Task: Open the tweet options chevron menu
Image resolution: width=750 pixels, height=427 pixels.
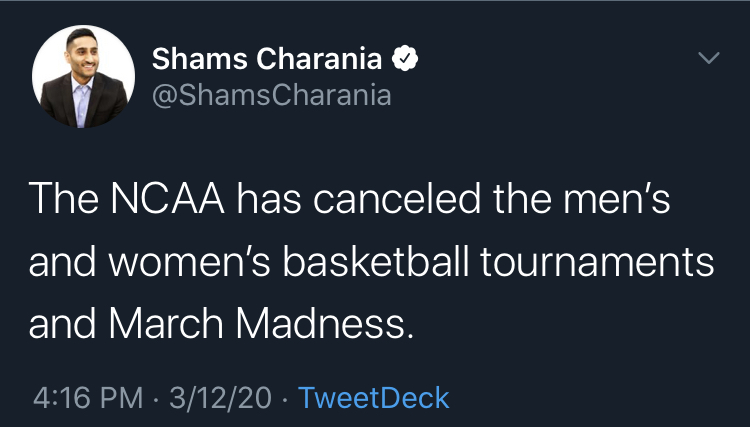Action: coord(708,58)
